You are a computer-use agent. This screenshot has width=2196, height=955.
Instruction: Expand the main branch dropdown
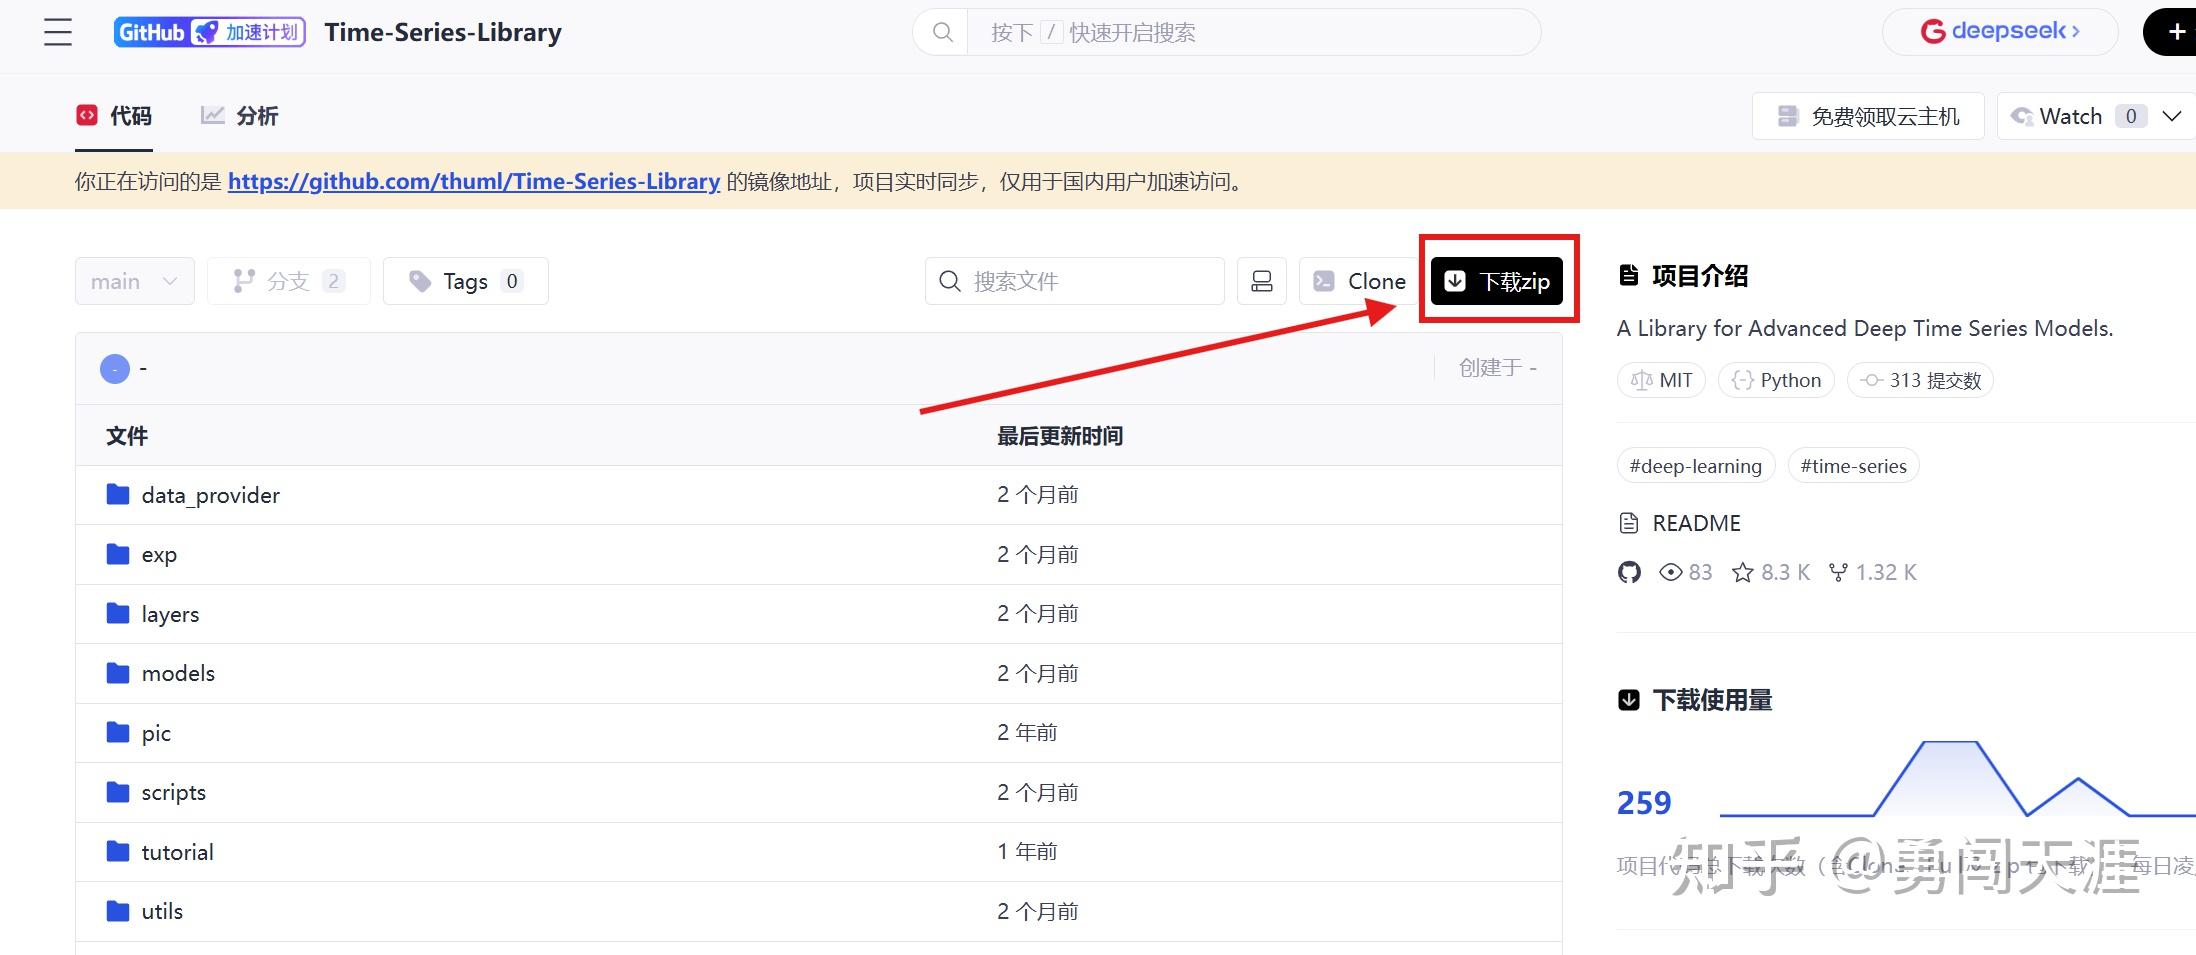(x=134, y=281)
